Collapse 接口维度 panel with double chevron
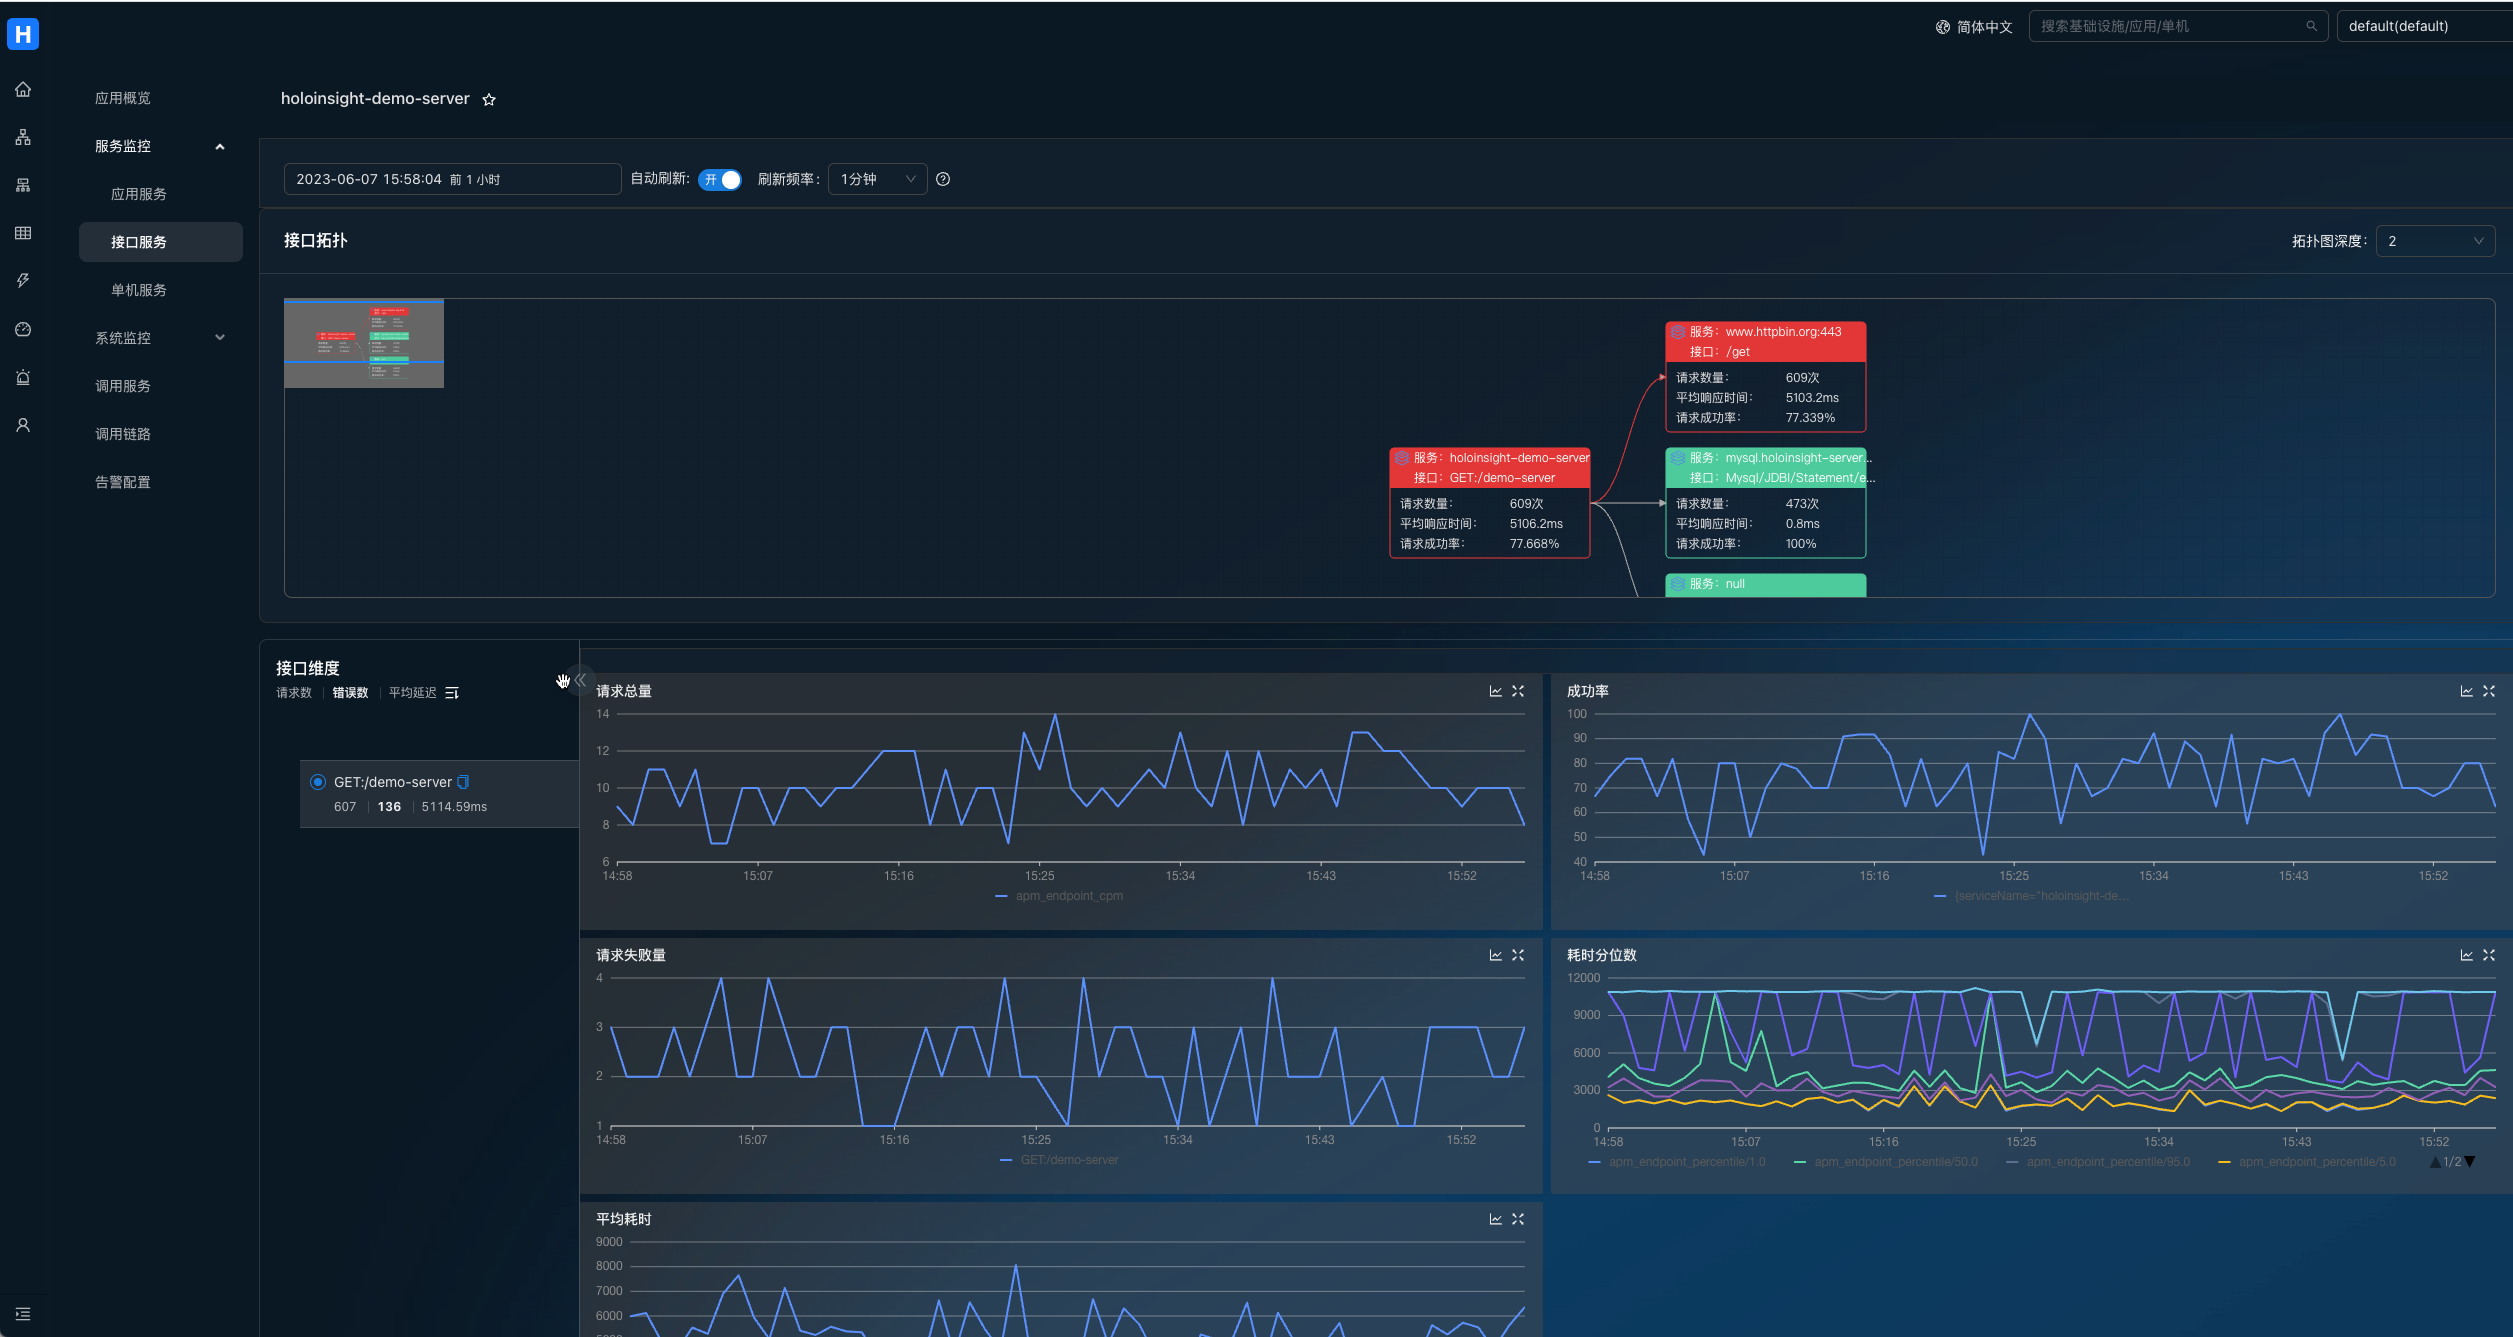This screenshot has height=1337, width=2513. 580,680
